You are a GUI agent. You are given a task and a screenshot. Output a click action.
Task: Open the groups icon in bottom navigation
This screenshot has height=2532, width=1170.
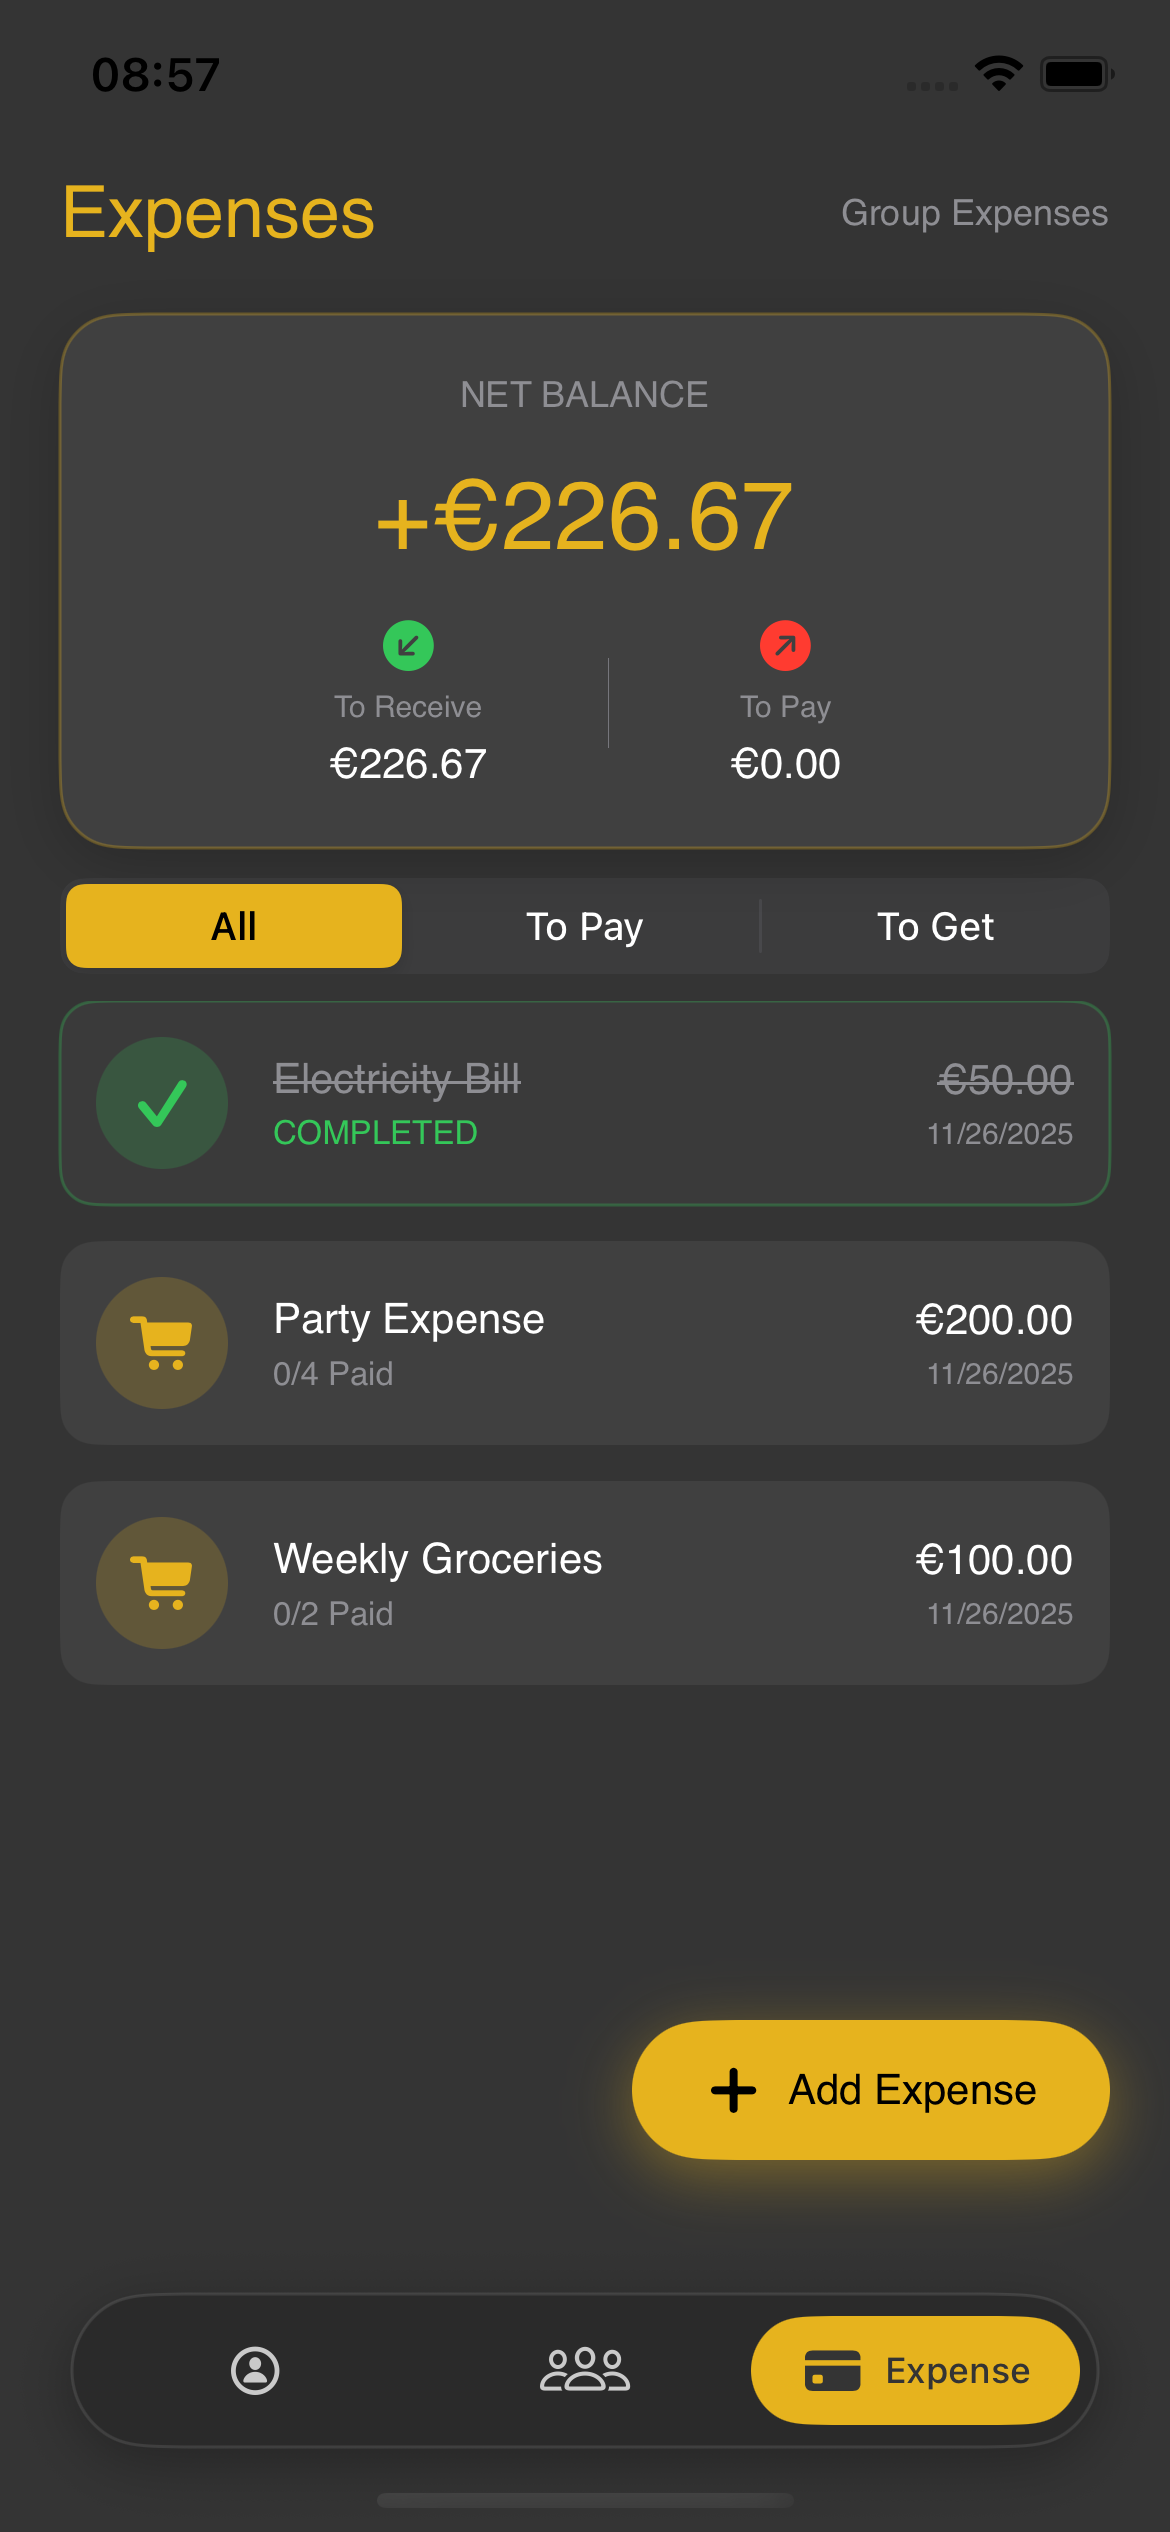click(585, 2370)
